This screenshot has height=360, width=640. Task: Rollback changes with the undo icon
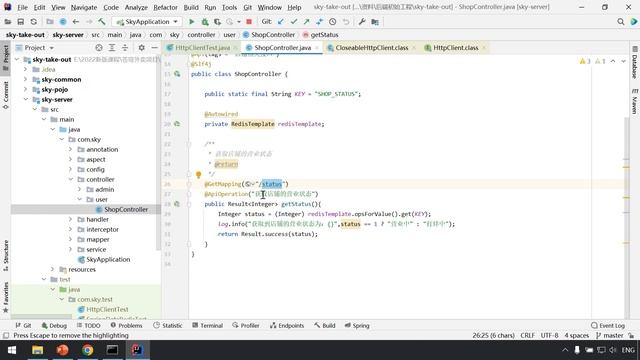346,22
